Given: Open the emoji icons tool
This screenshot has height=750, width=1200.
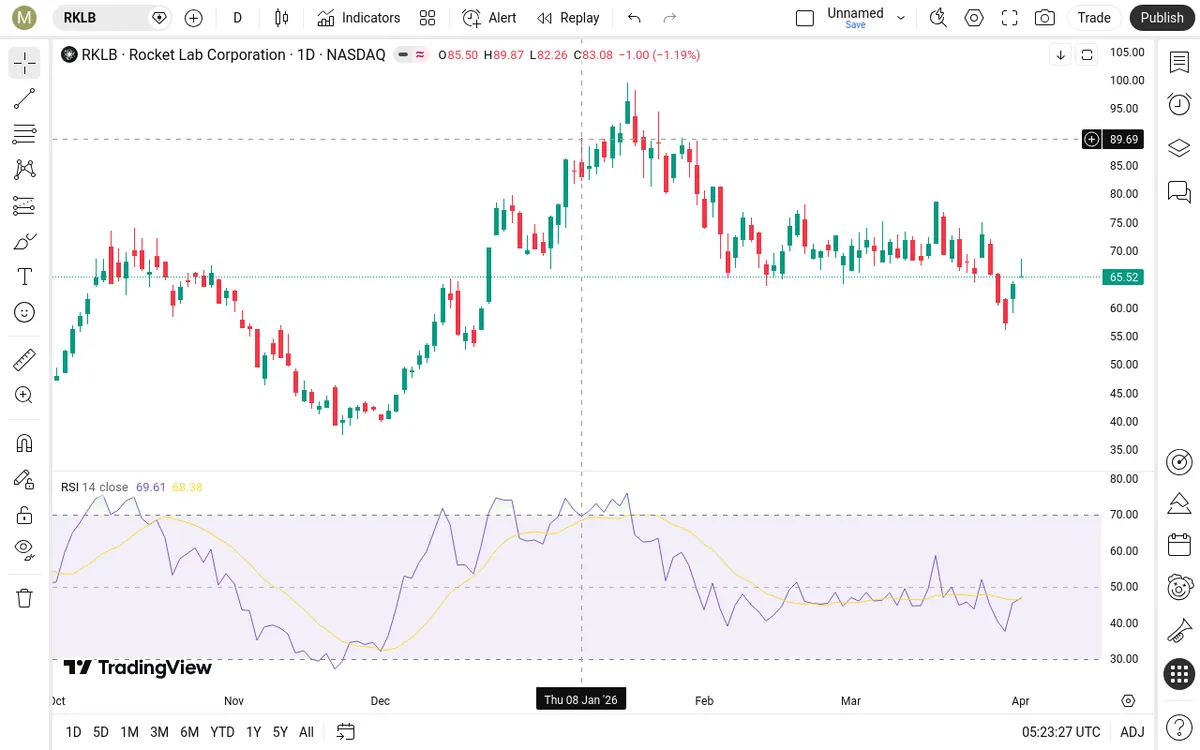Looking at the screenshot, I should click(x=25, y=313).
